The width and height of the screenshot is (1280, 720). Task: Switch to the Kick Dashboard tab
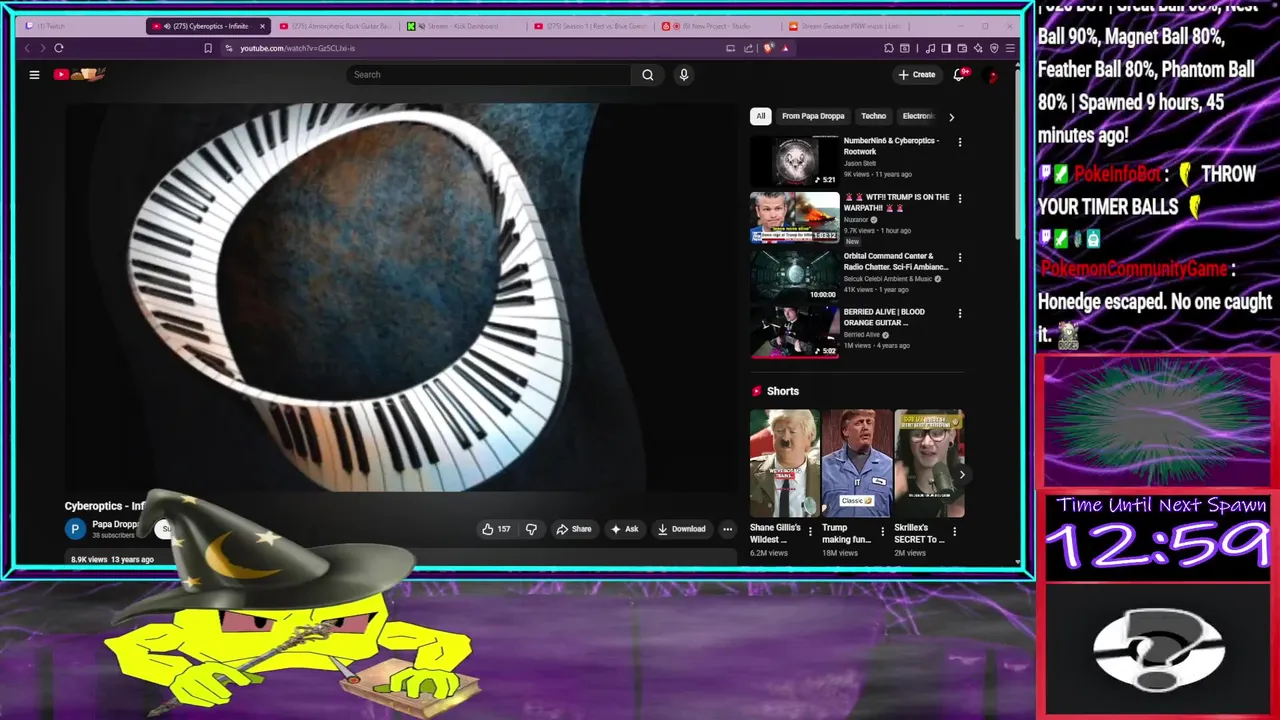click(x=463, y=26)
